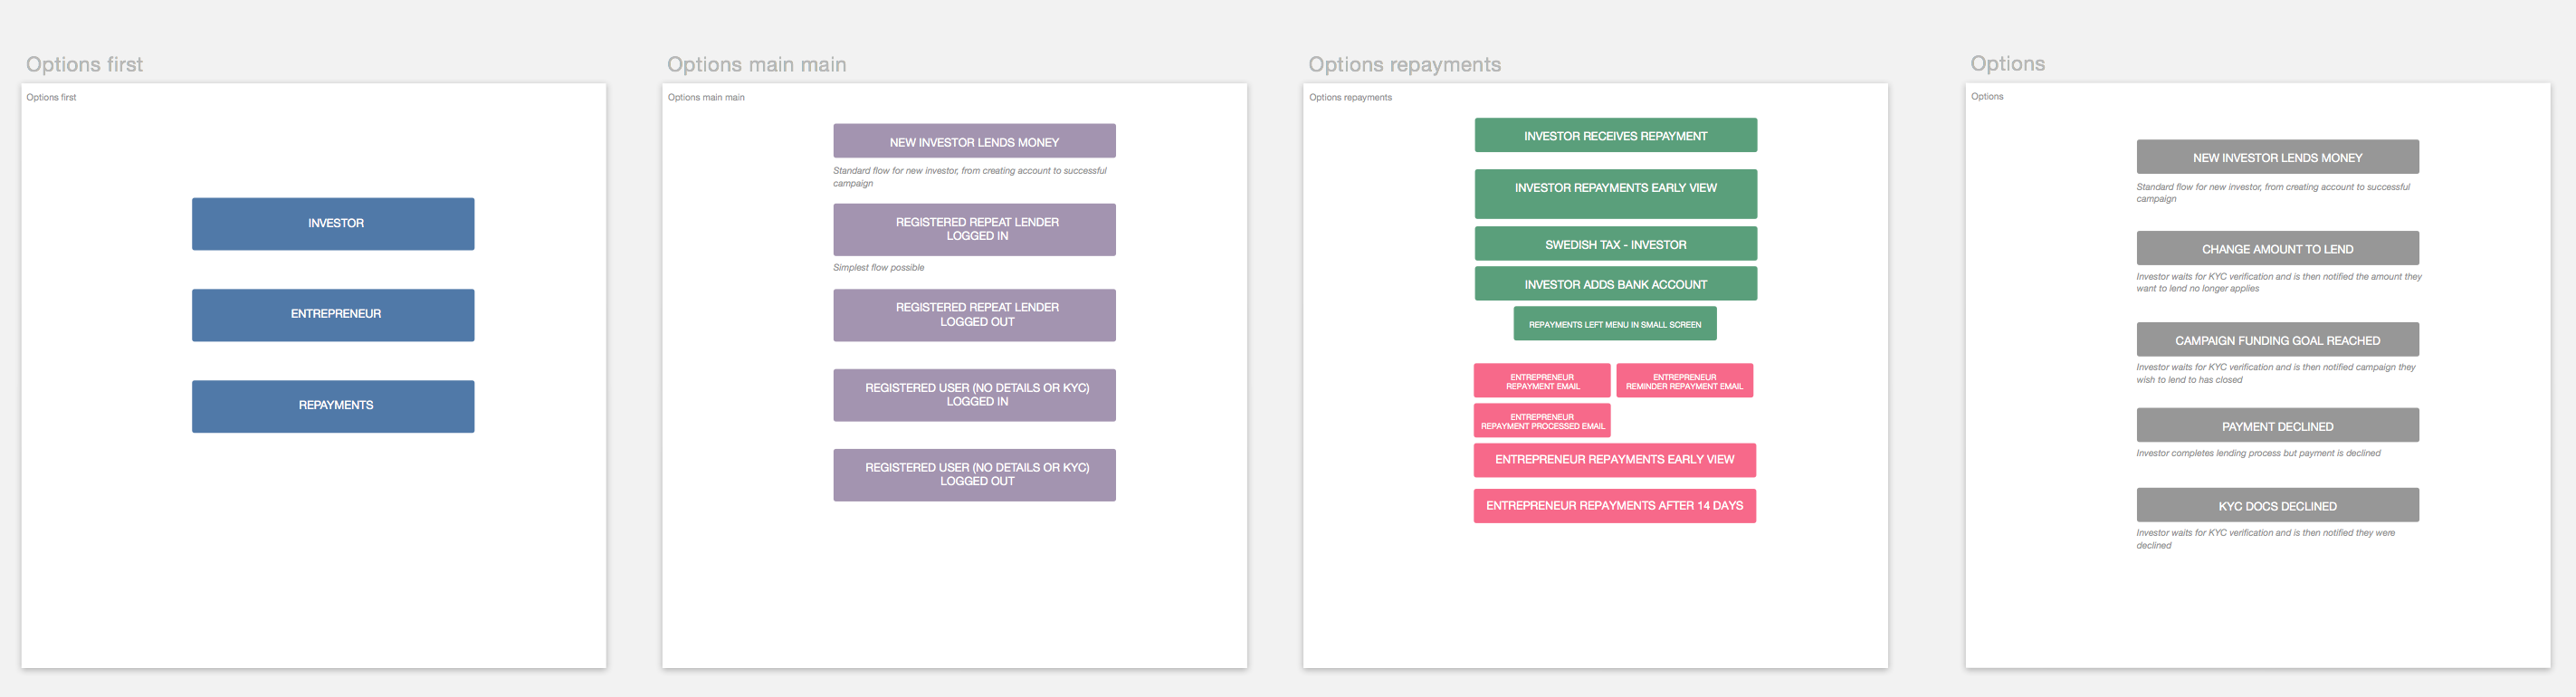Choose REGISTERED REPEAT LENDER LOGGED OUT
This screenshot has height=697, width=2576.
pyautogui.click(x=974, y=315)
